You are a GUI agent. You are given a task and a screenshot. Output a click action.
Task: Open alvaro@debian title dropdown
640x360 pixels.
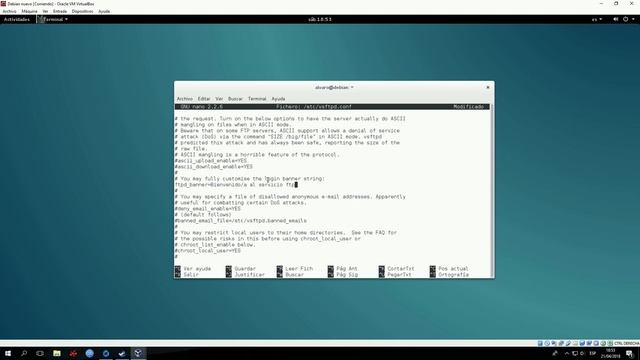point(334,87)
